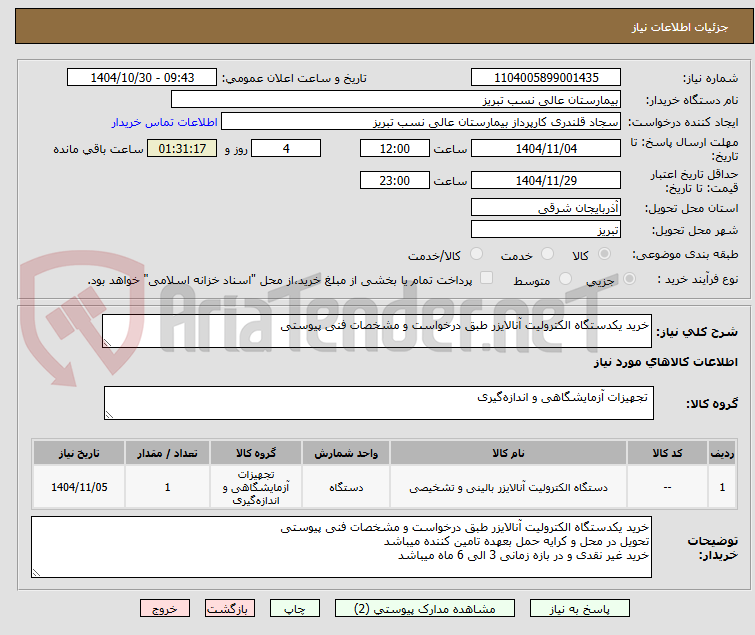The height and width of the screenshot is (635, 755).
Task: Click the جزئیات اطلاعات نیاز page title
Action: coord(680,27)
